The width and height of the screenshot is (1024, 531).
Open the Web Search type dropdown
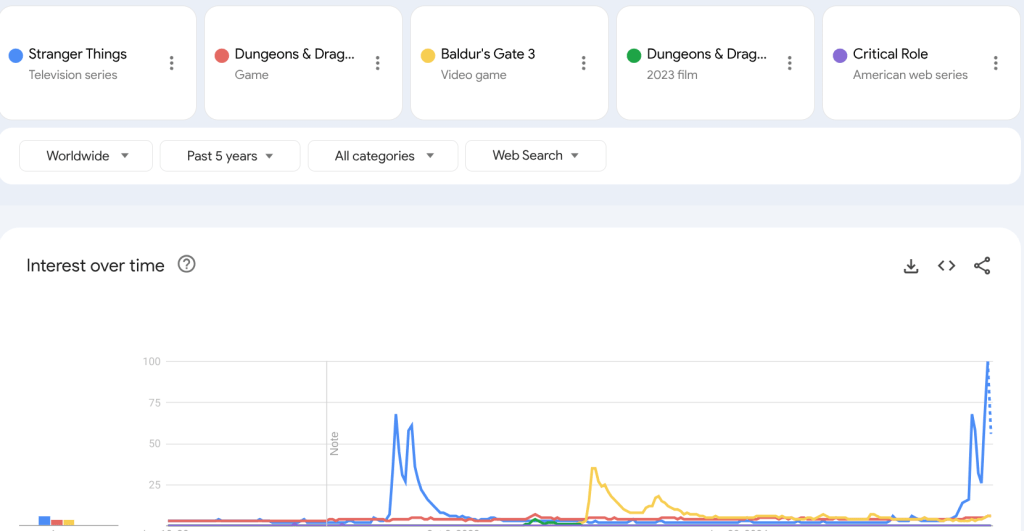[536, 156]
